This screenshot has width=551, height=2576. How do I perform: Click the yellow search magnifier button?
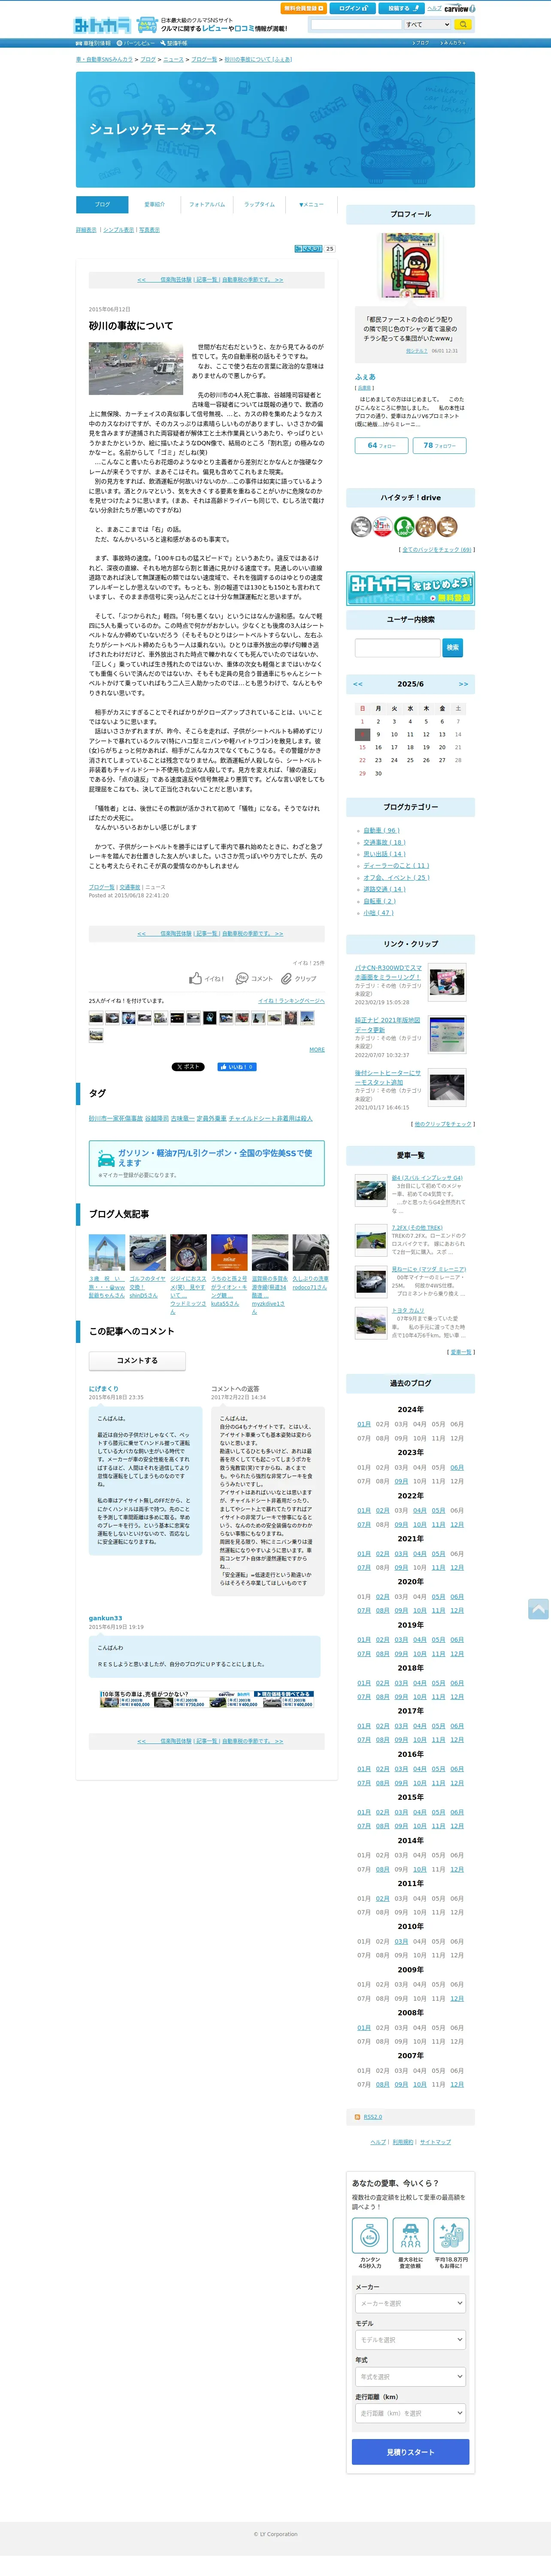point(463,24)
